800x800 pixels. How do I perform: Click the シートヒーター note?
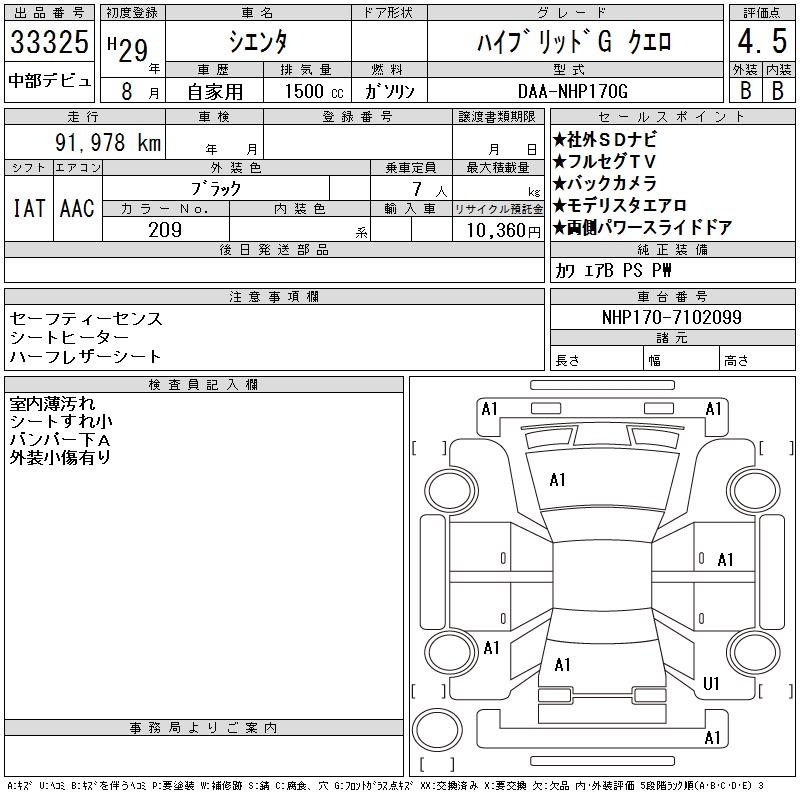coord(69,337)
